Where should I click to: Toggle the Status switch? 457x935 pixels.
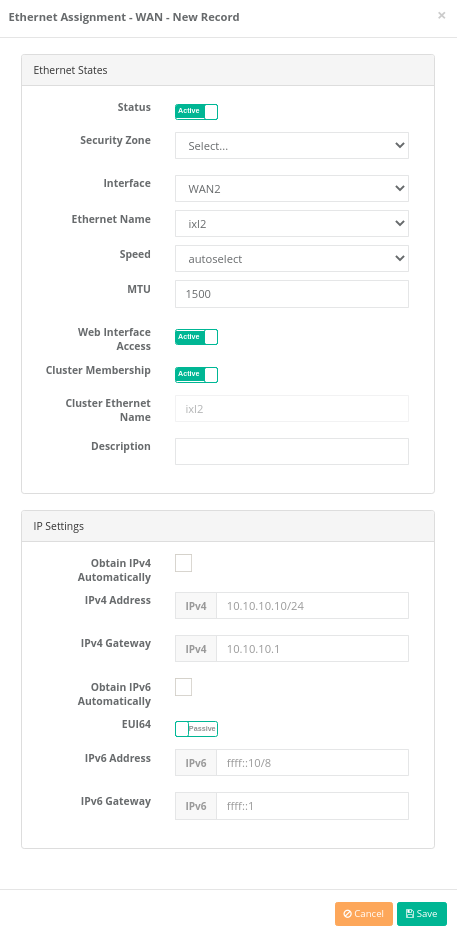click(x=196, y=112)
